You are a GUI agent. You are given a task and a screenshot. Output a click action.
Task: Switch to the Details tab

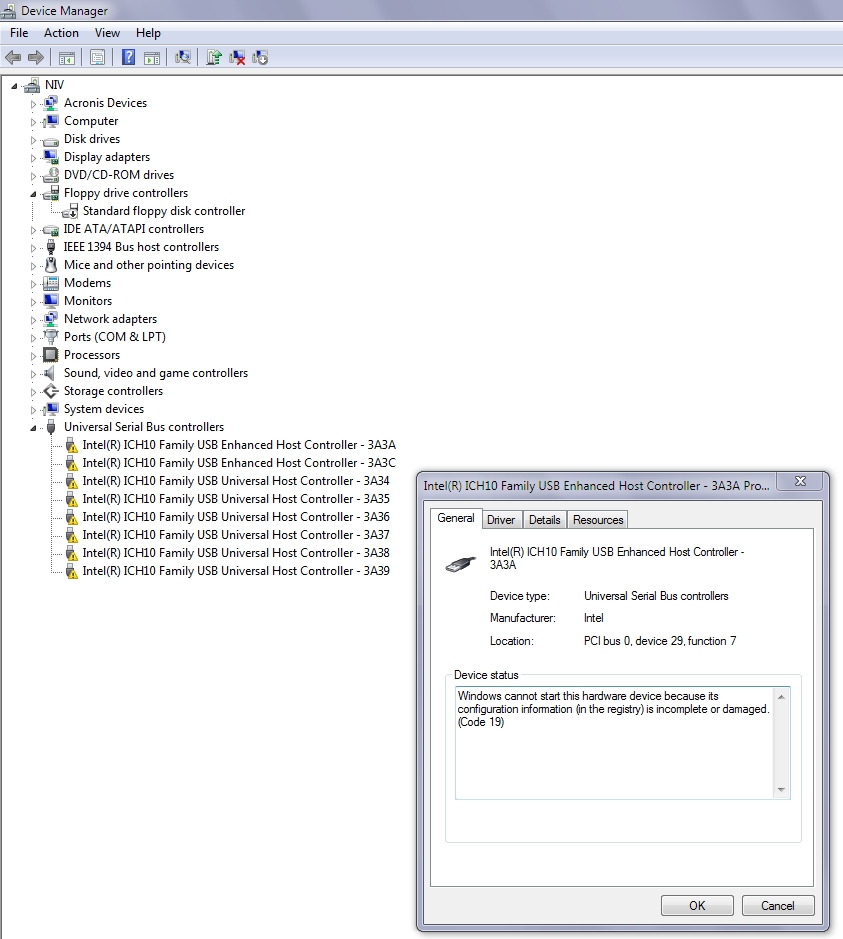545,520
